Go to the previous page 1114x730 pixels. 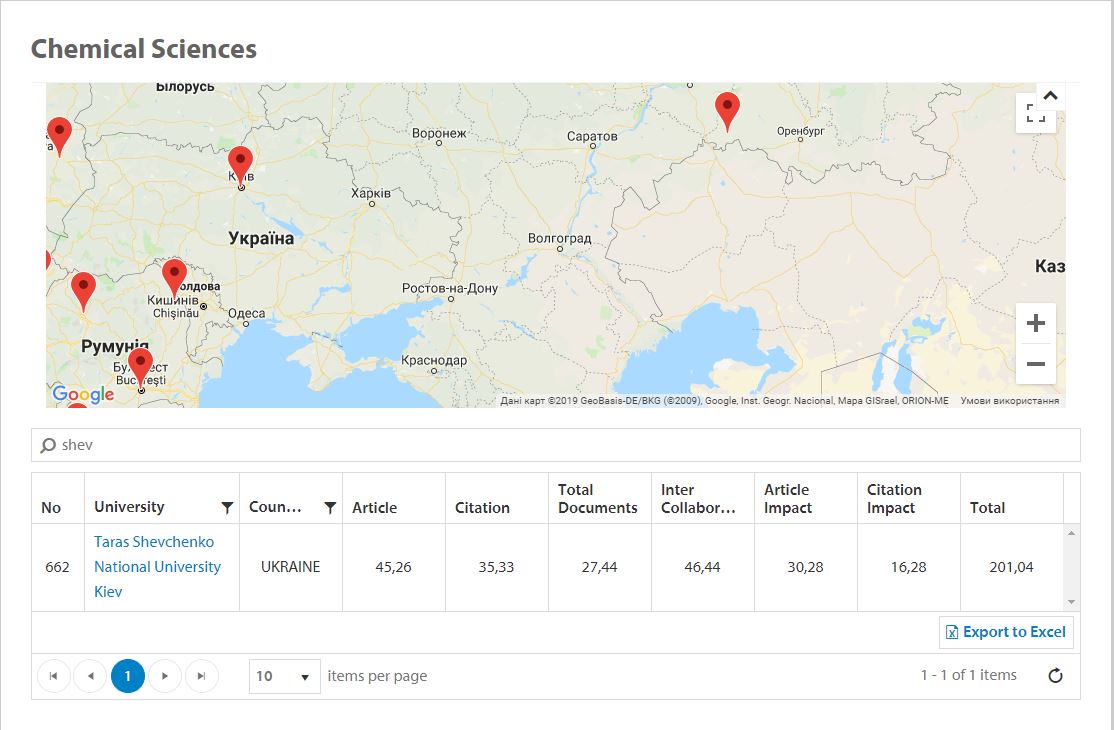click(90, 676)
